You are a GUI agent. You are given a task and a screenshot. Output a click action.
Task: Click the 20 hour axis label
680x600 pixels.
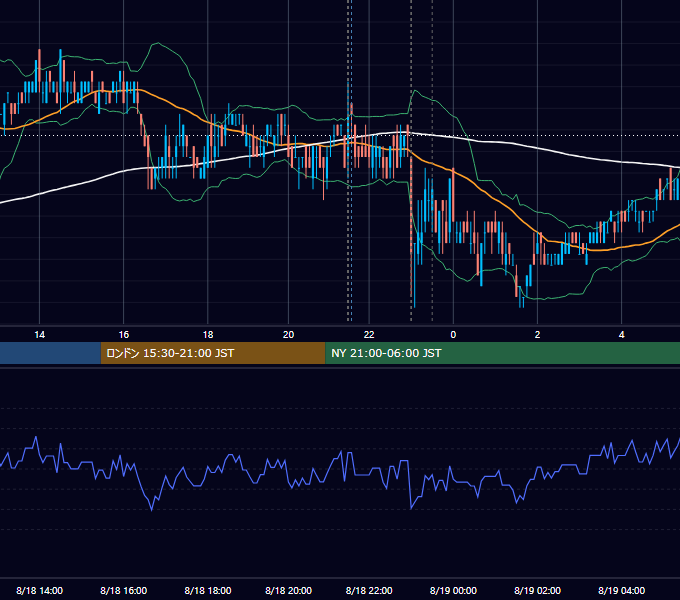[288, 335]
